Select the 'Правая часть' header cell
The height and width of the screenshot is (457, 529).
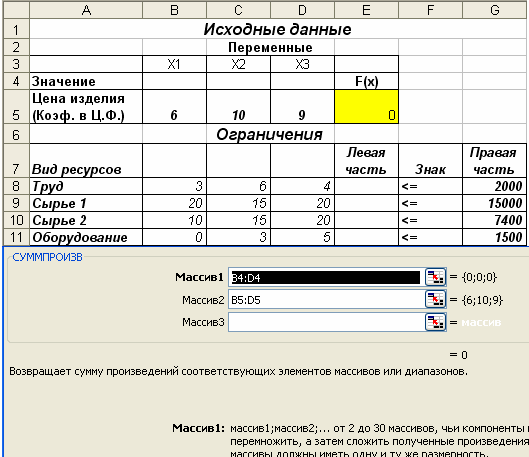click(x=495, y=161)
